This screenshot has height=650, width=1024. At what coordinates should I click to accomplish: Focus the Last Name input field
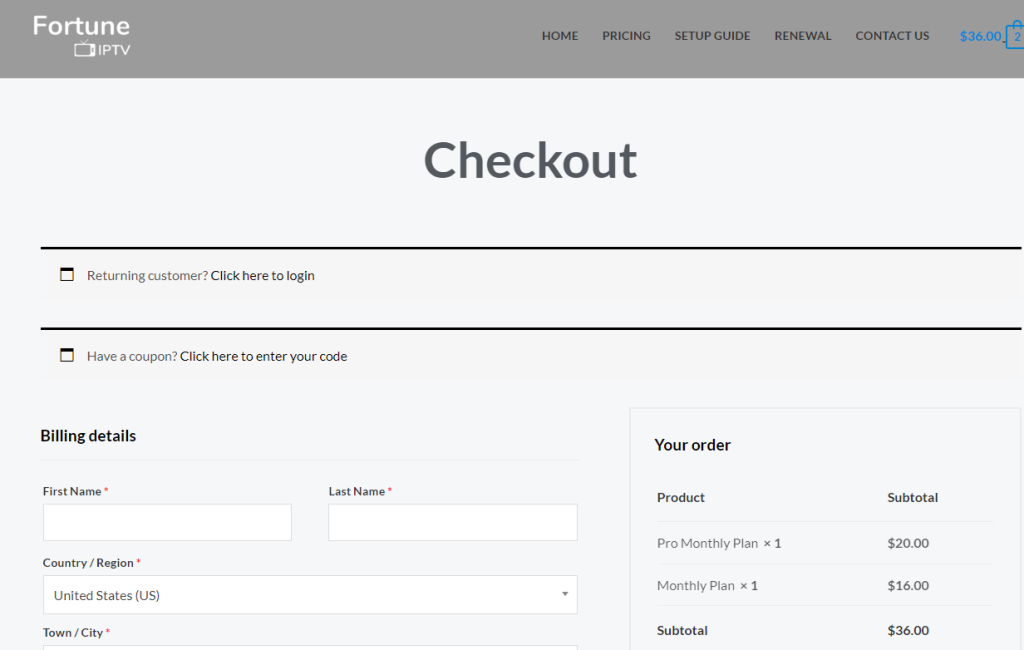point(453,522)
